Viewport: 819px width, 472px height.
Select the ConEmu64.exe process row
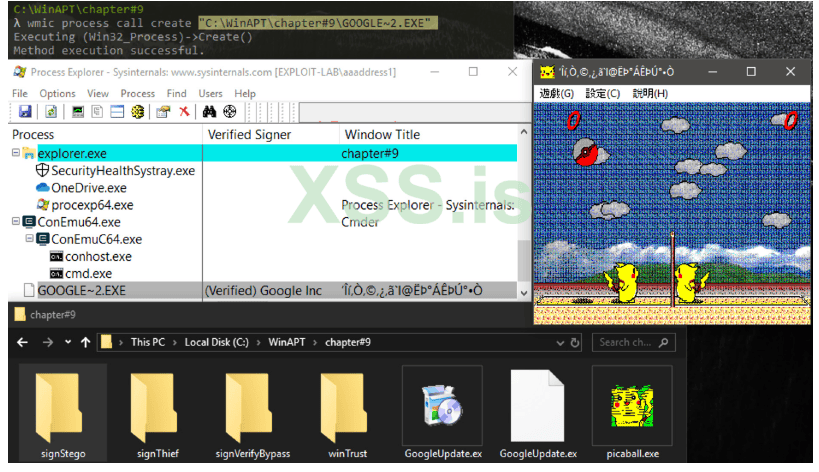click(263, 222)
